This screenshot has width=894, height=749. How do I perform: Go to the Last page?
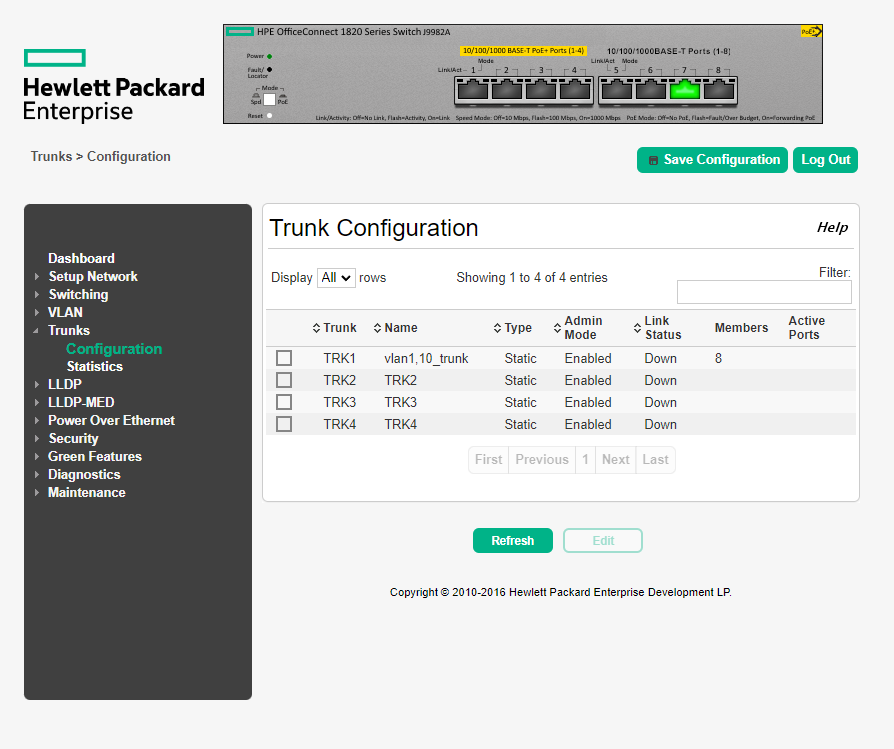(655, 459)
